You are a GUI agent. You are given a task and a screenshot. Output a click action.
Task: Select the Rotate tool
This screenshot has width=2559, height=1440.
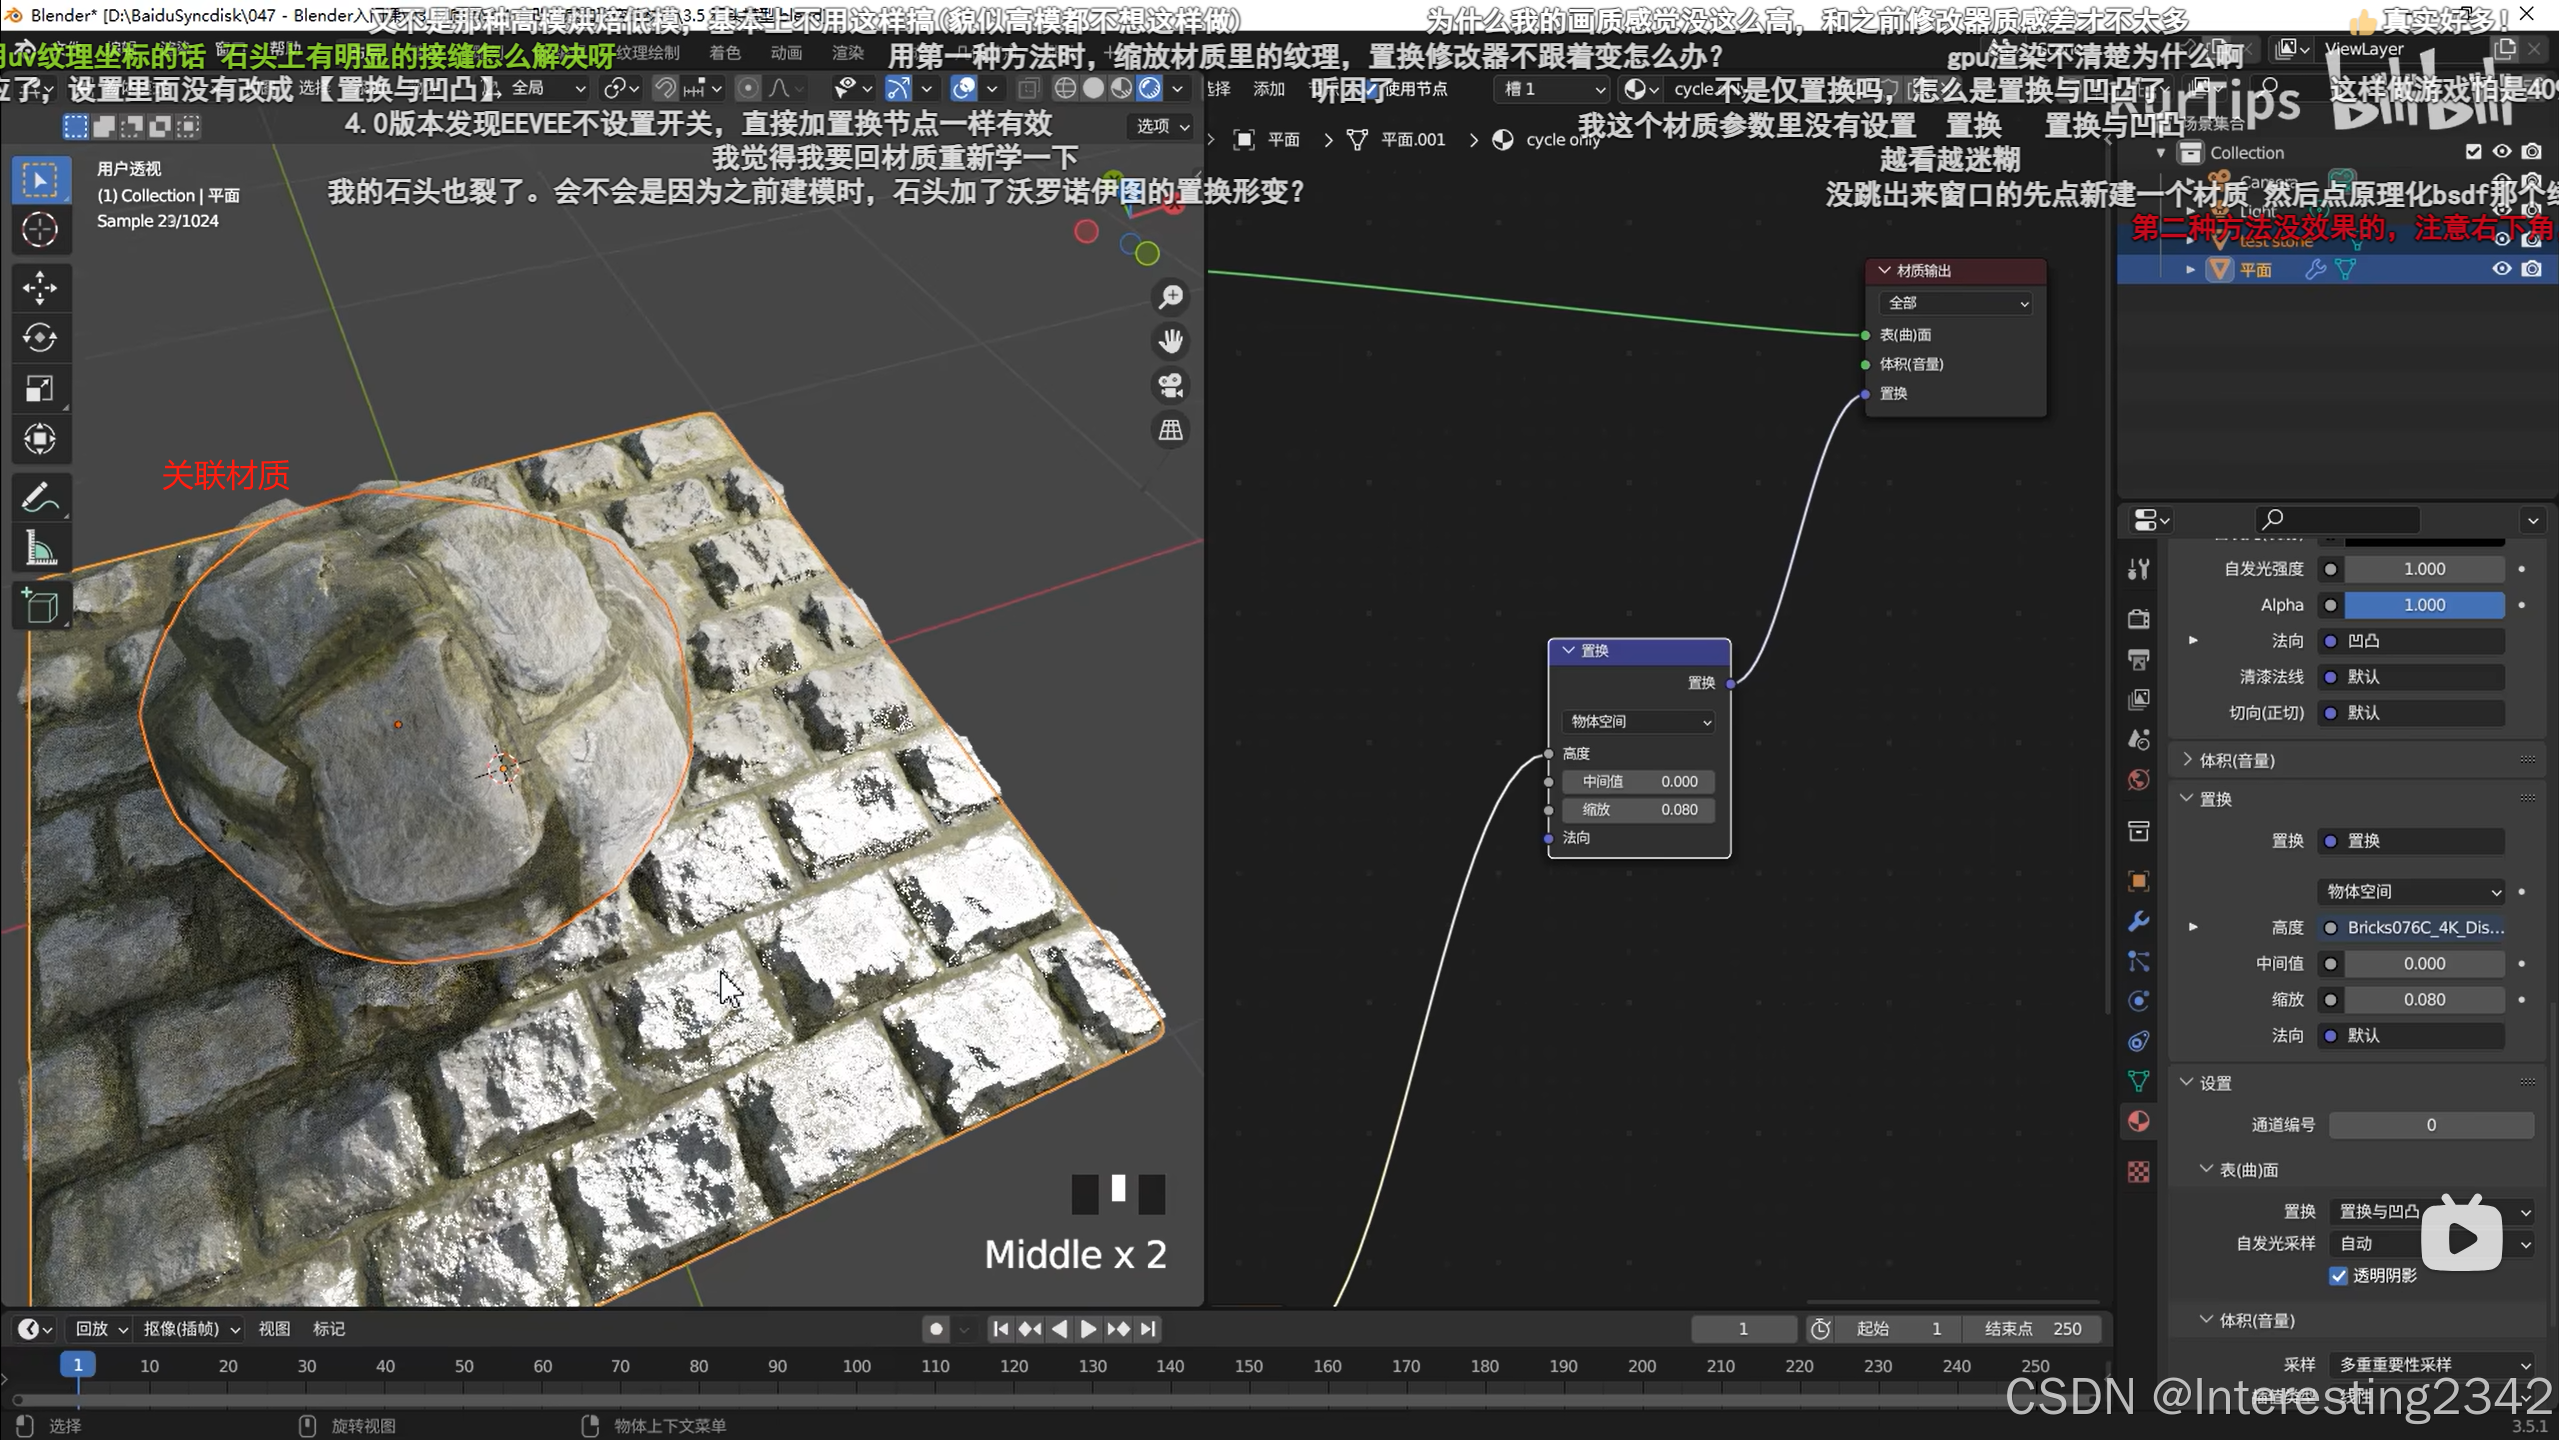(x=40, y=338)
